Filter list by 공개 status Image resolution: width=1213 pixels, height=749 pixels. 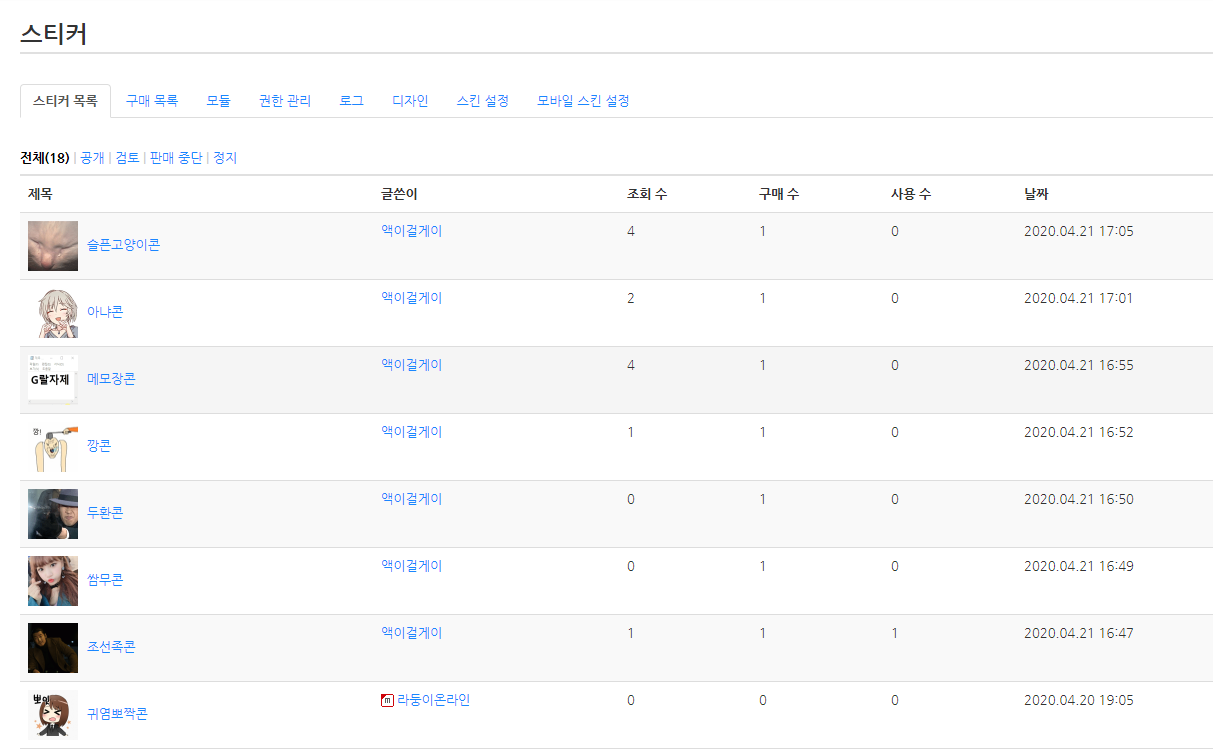pos(92,158)
